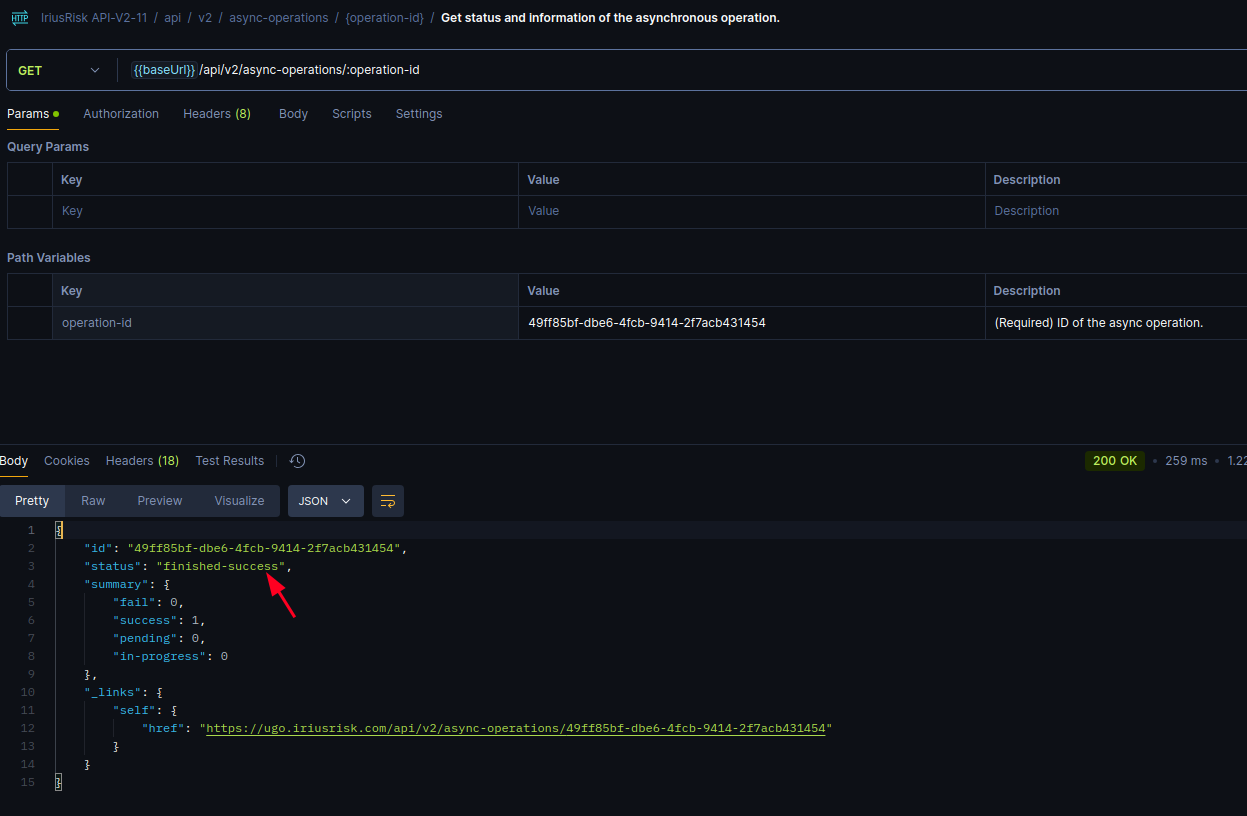The width and height of the screenshot is (1247, 816).
Task: Click the IriusRisk logo icon
Action: pos(19,17)
